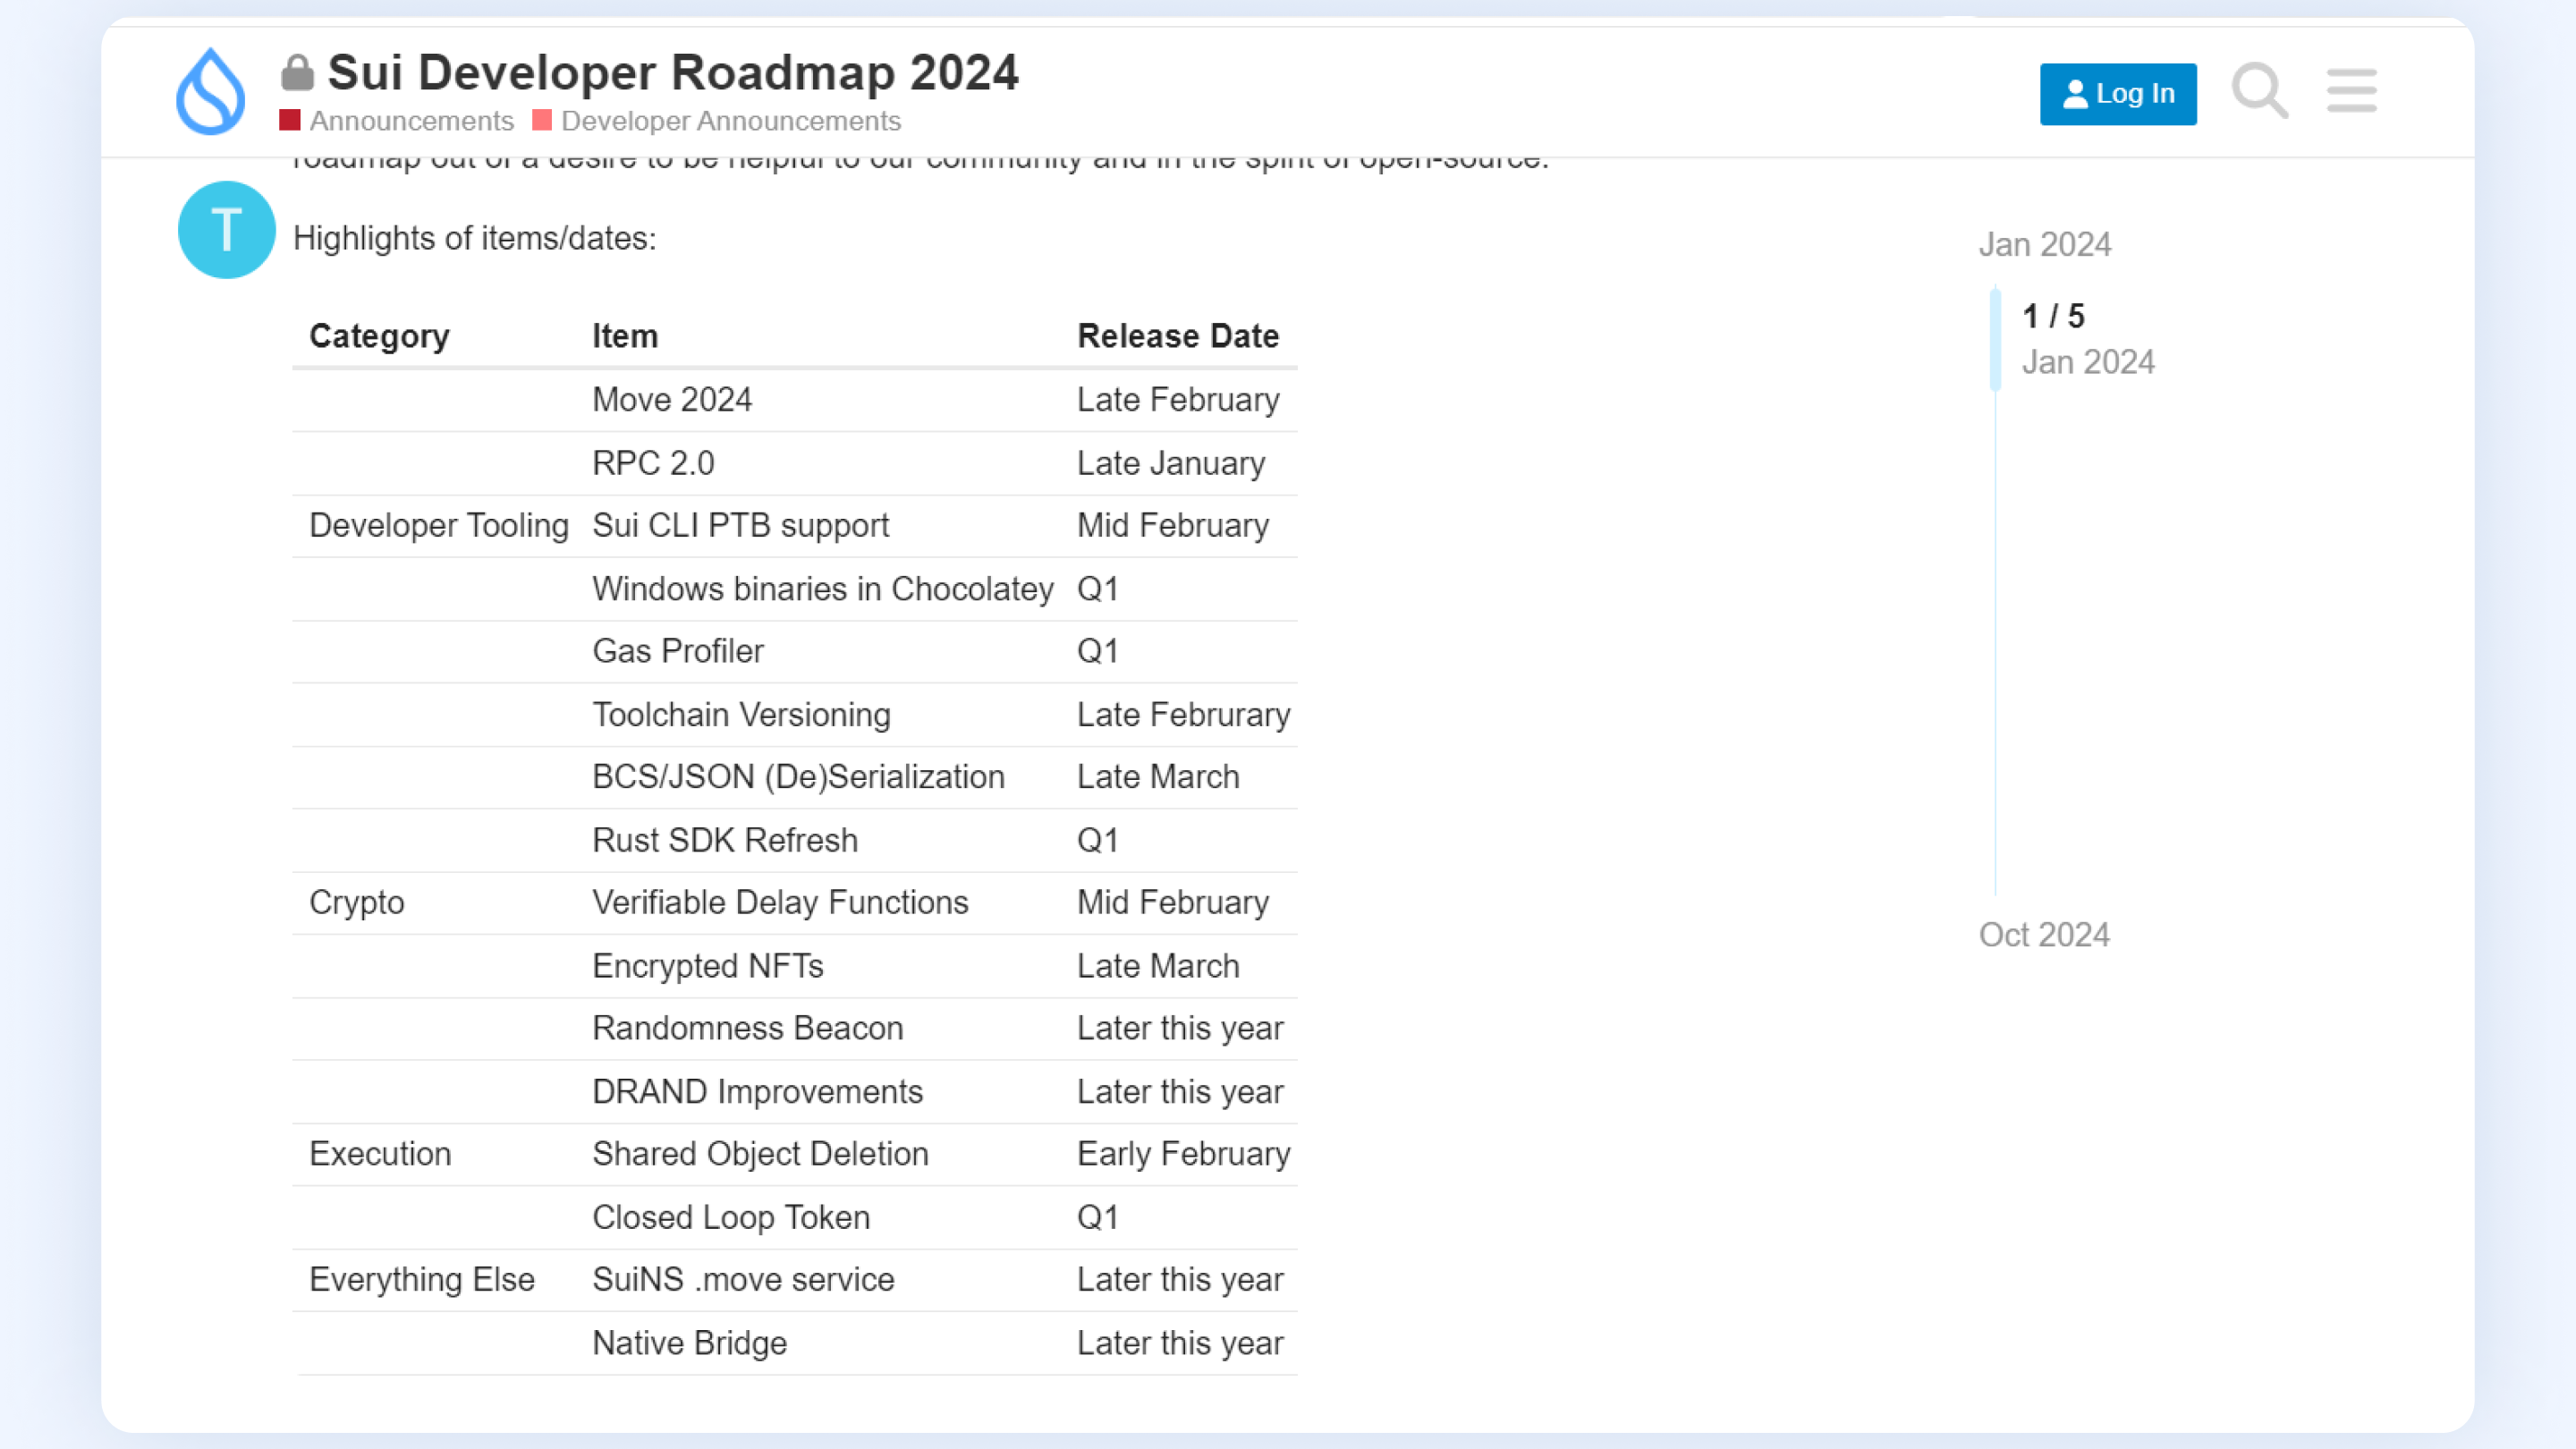Click Q1 date for Windows binaries in Chocolatey
This screenshot has width=2576, height=1449.
click(1097, 589)
